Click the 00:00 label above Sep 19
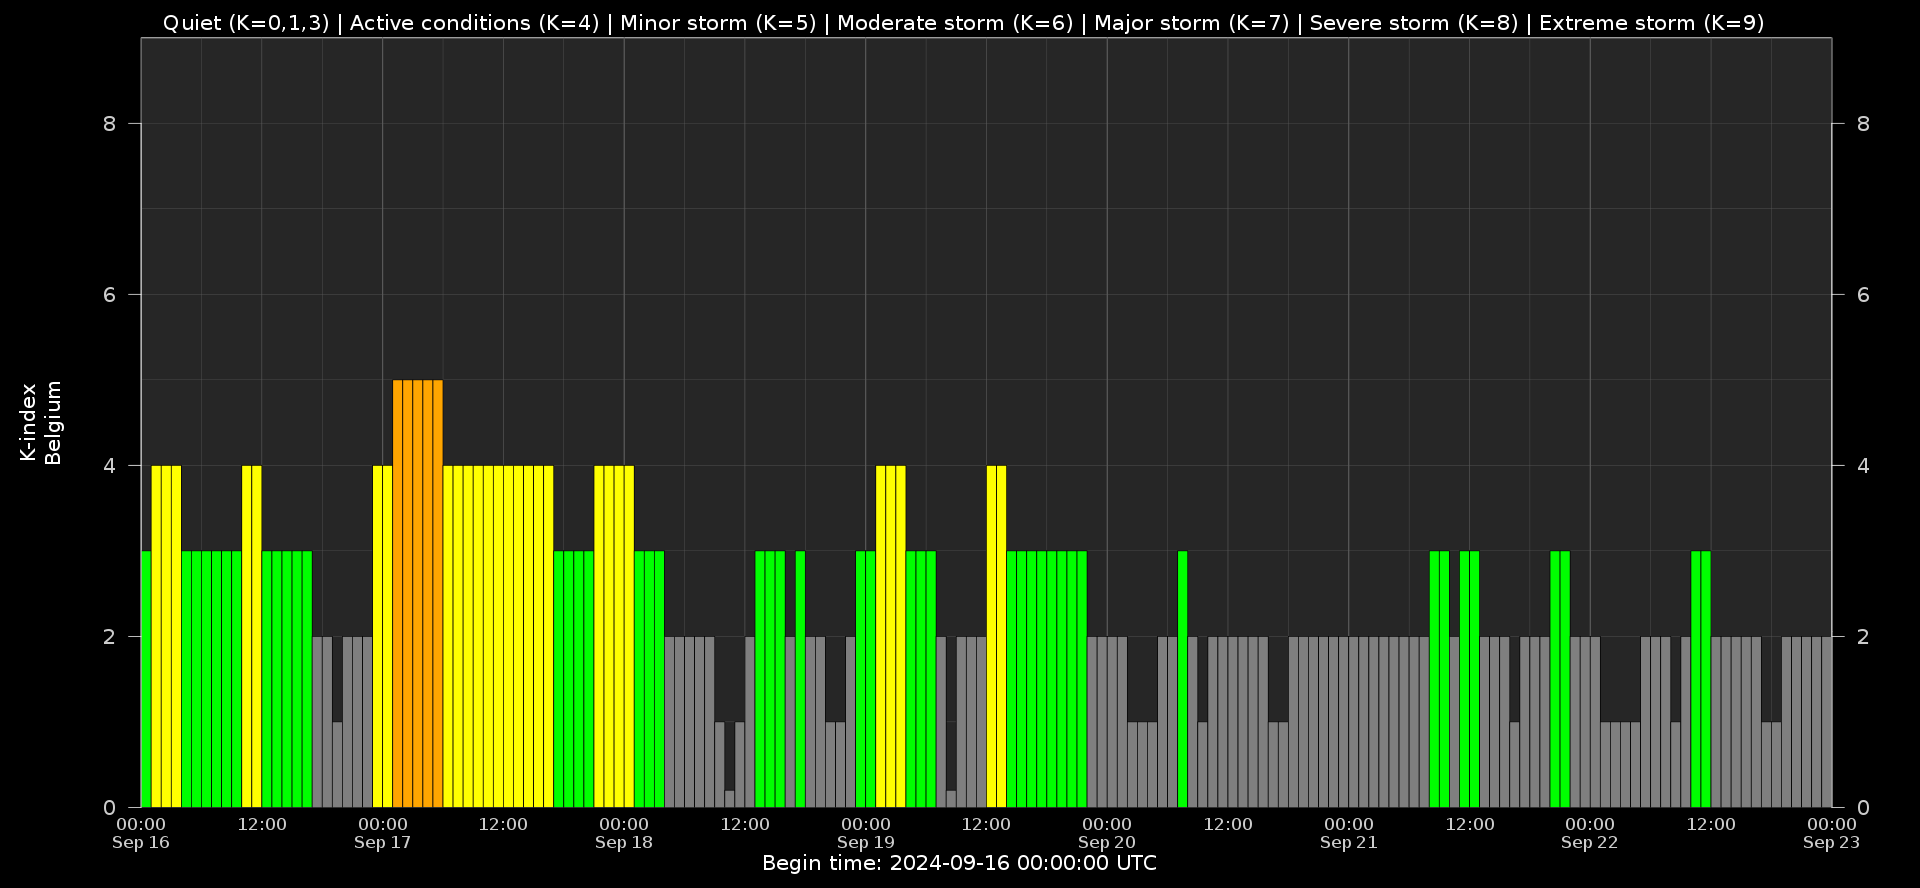 tap(866, 824)
